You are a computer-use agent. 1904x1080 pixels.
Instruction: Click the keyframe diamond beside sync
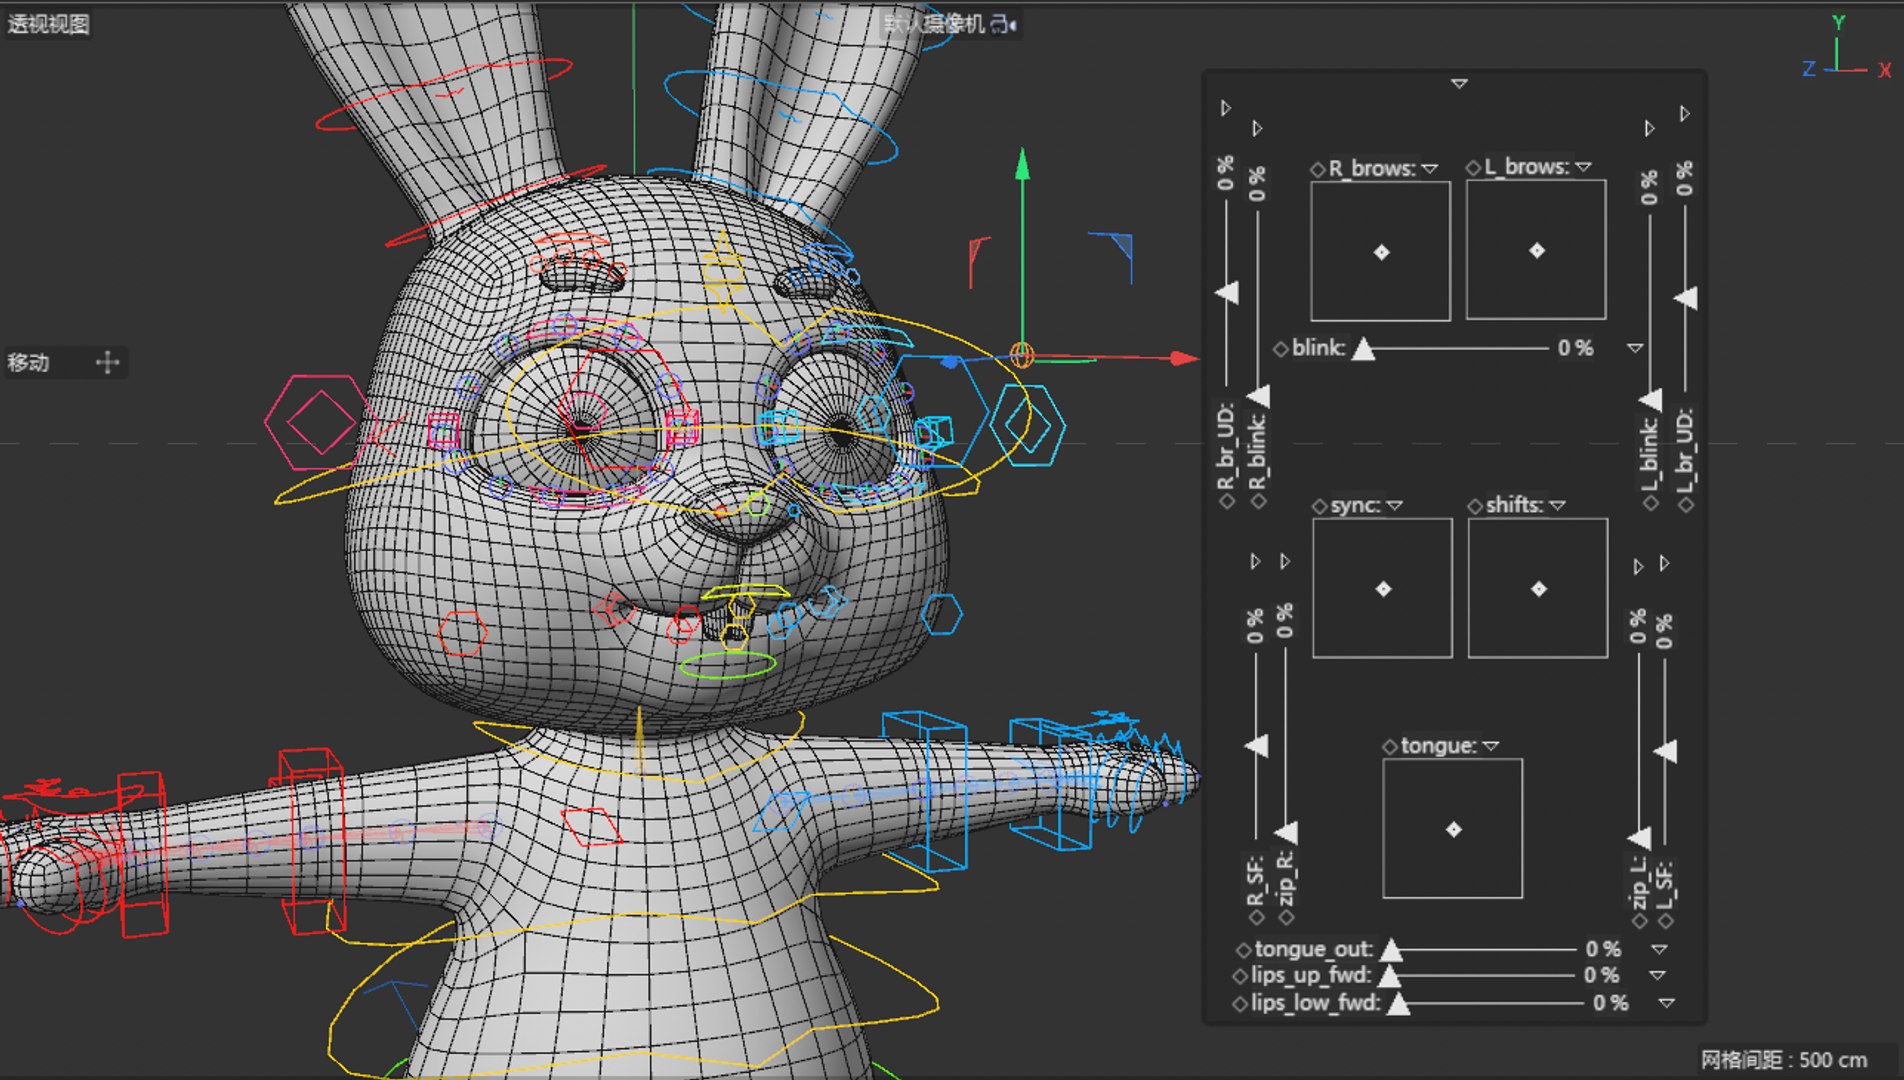(x=1320, y=506)
